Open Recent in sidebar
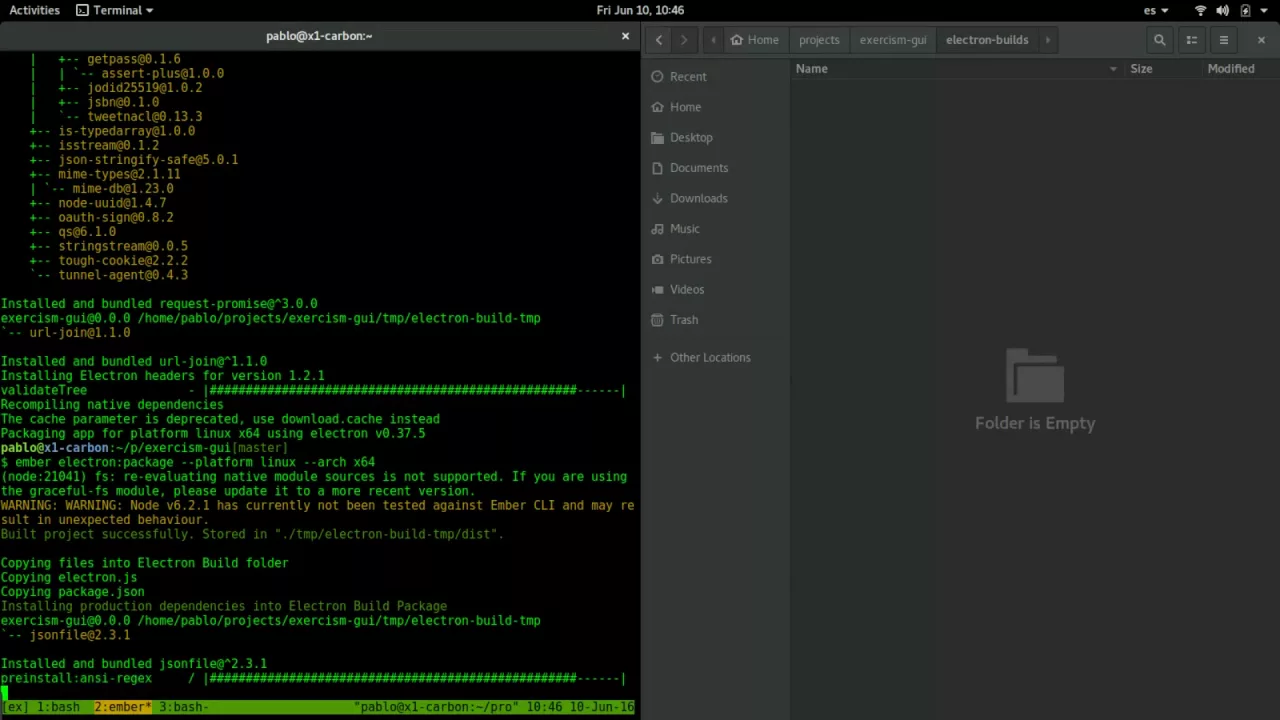Screen dimensions: 1280x720 (716, 77)
